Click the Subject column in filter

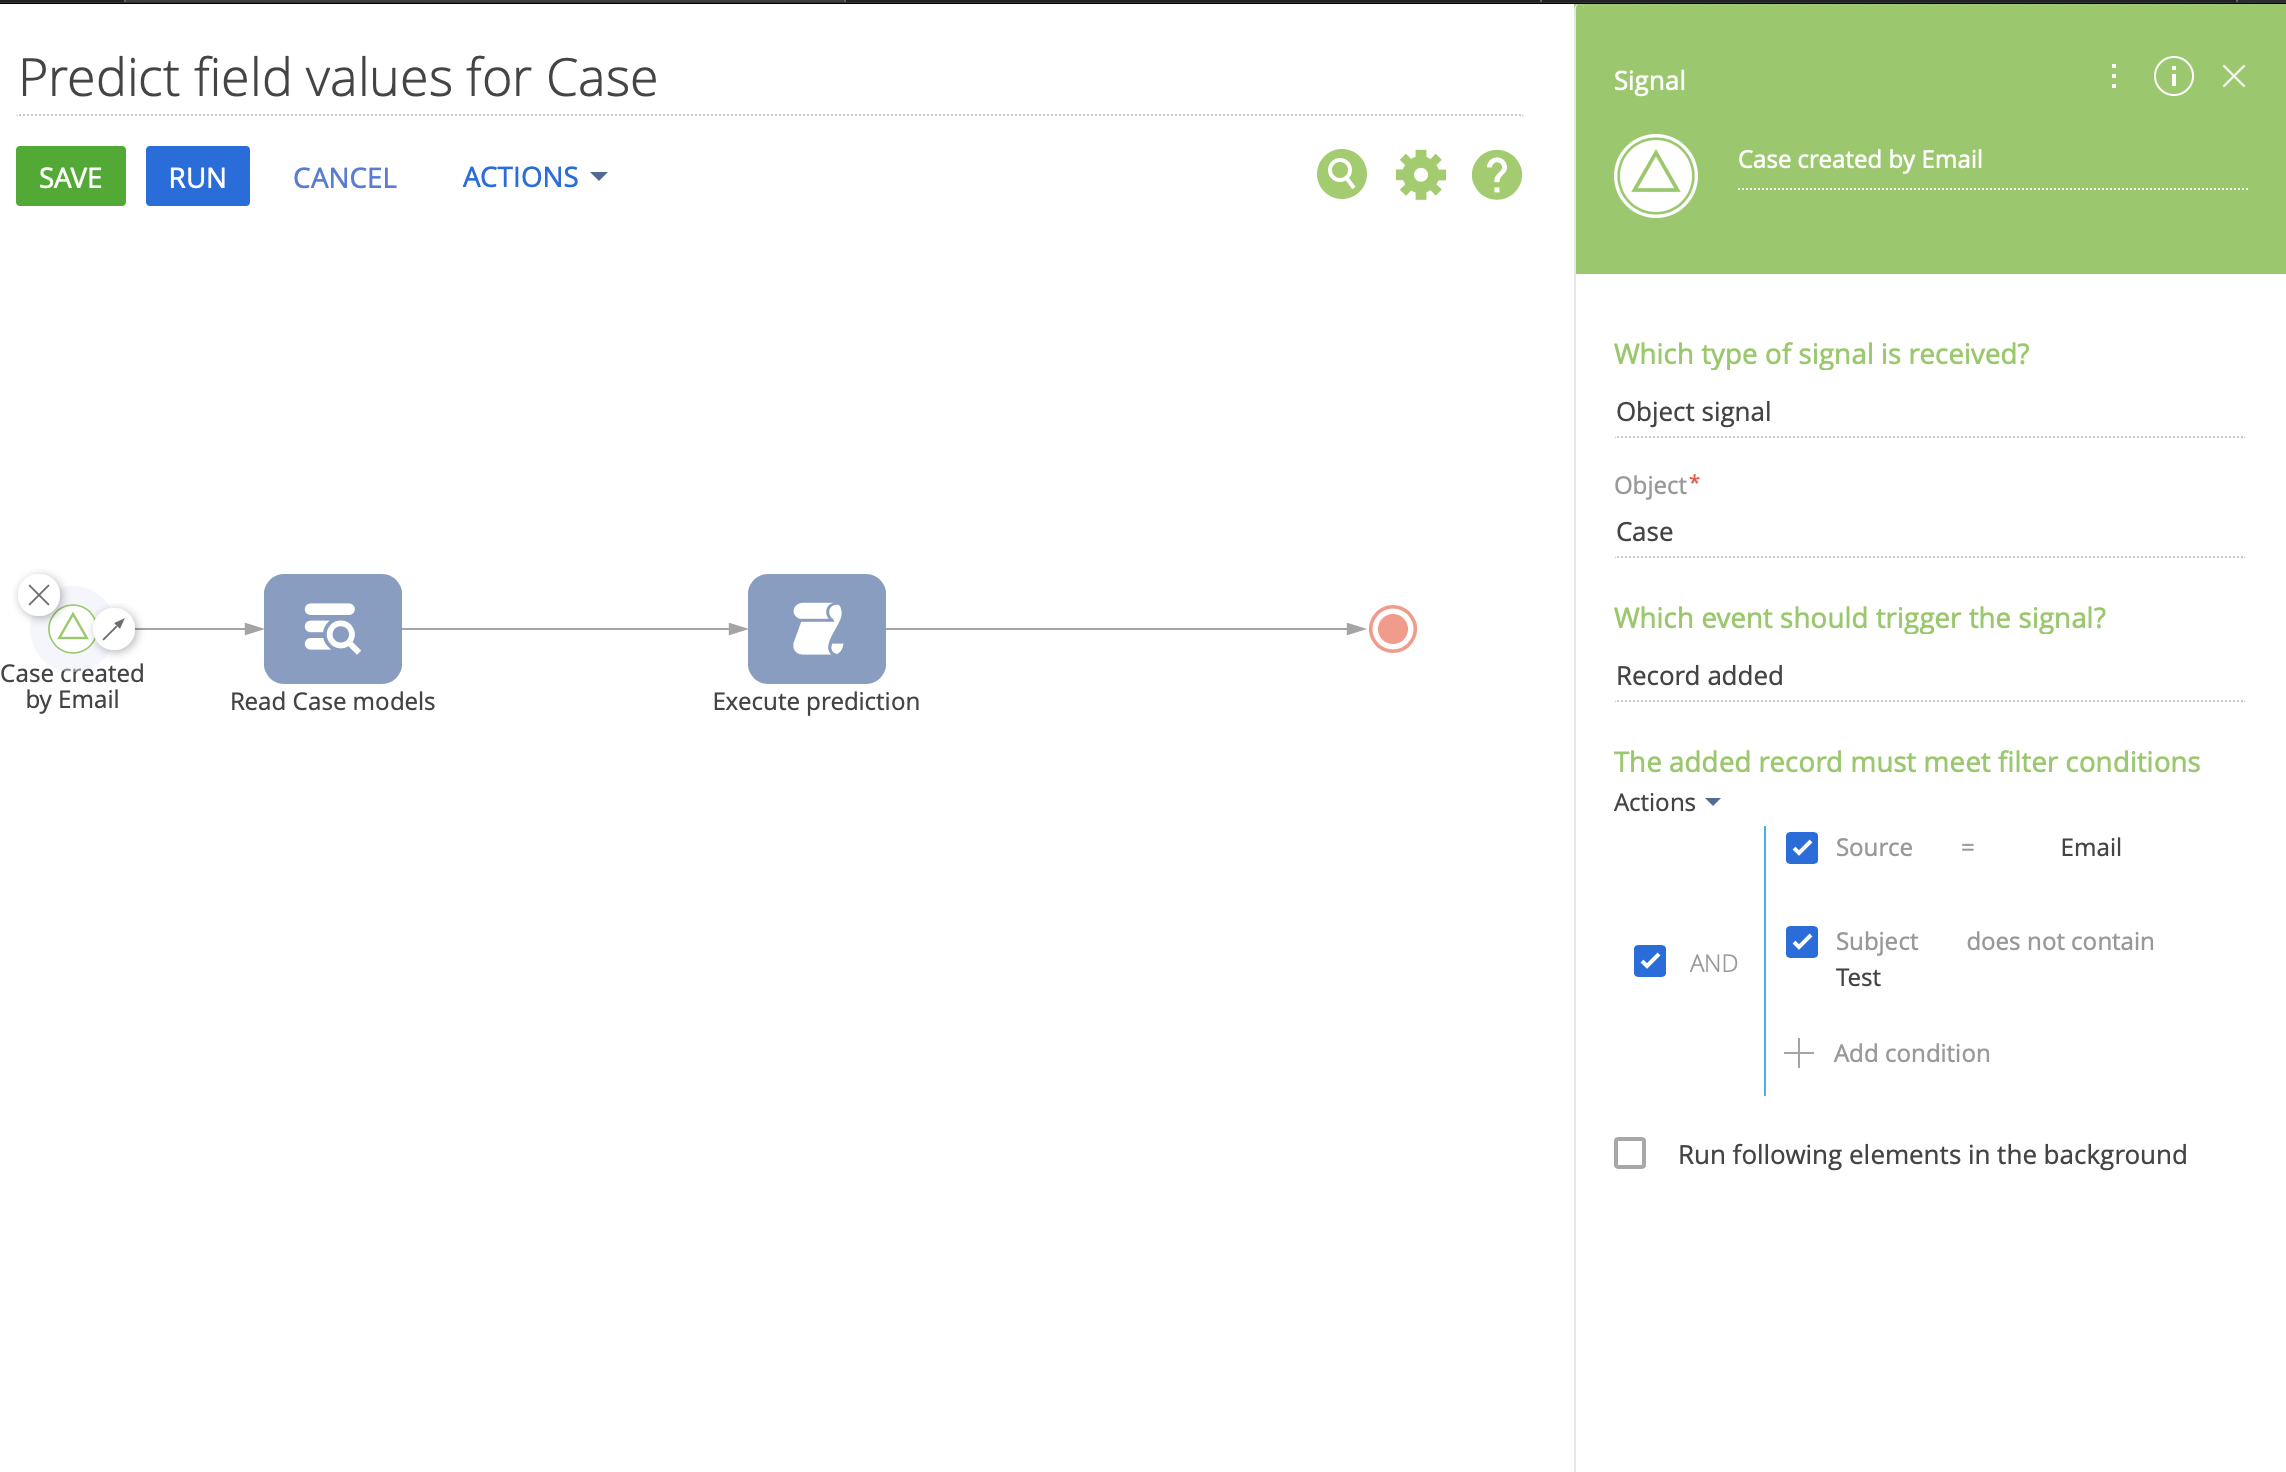1876,942
